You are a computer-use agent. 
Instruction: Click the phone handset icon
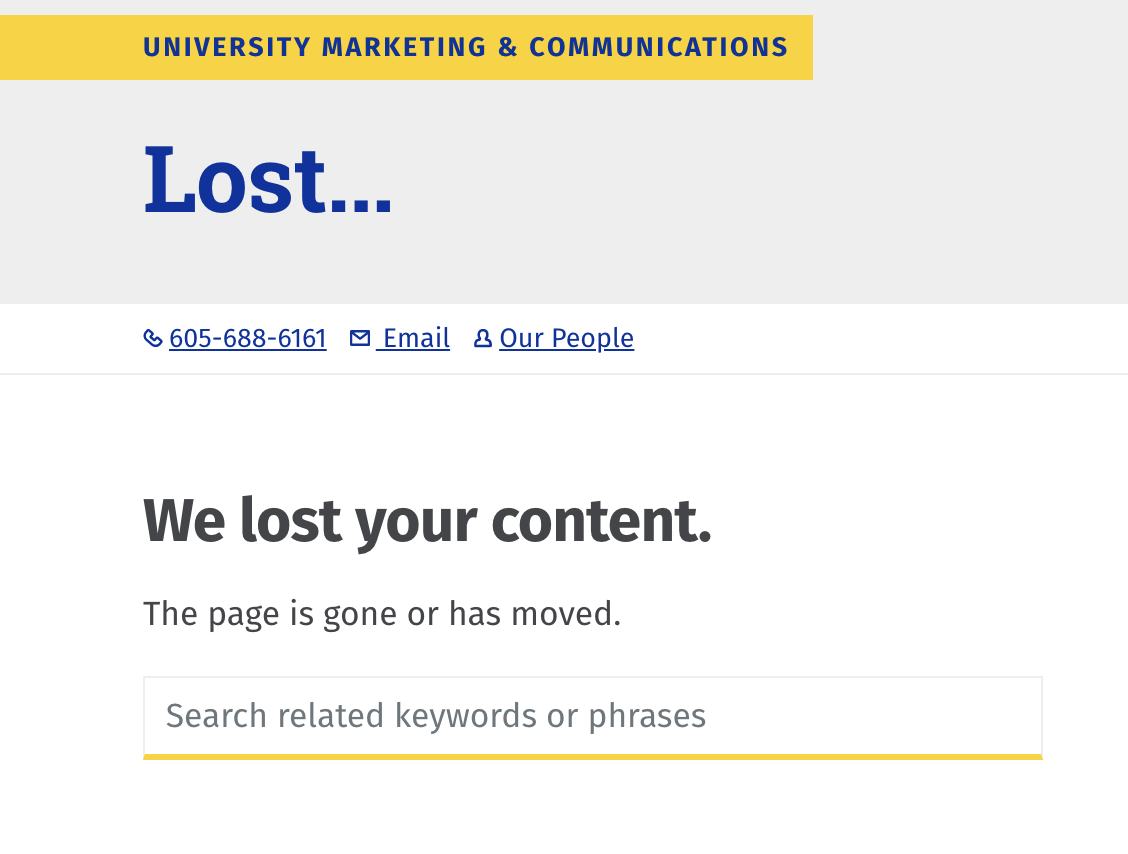153,338
